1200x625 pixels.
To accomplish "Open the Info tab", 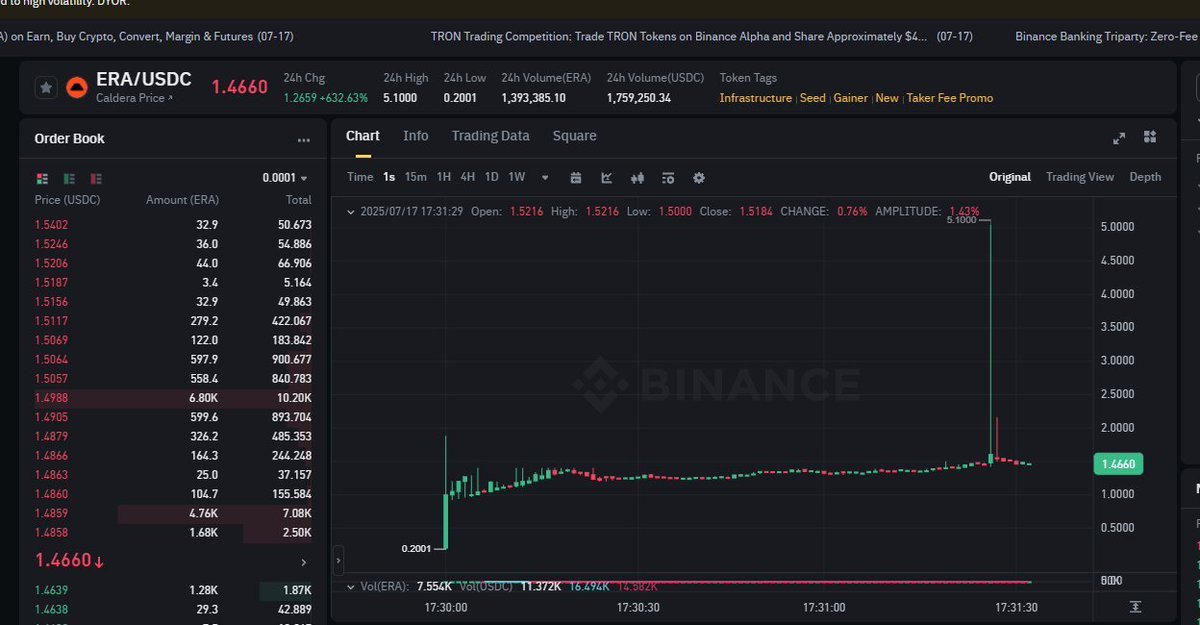I will pyautogui.click(x=416, y=136).
